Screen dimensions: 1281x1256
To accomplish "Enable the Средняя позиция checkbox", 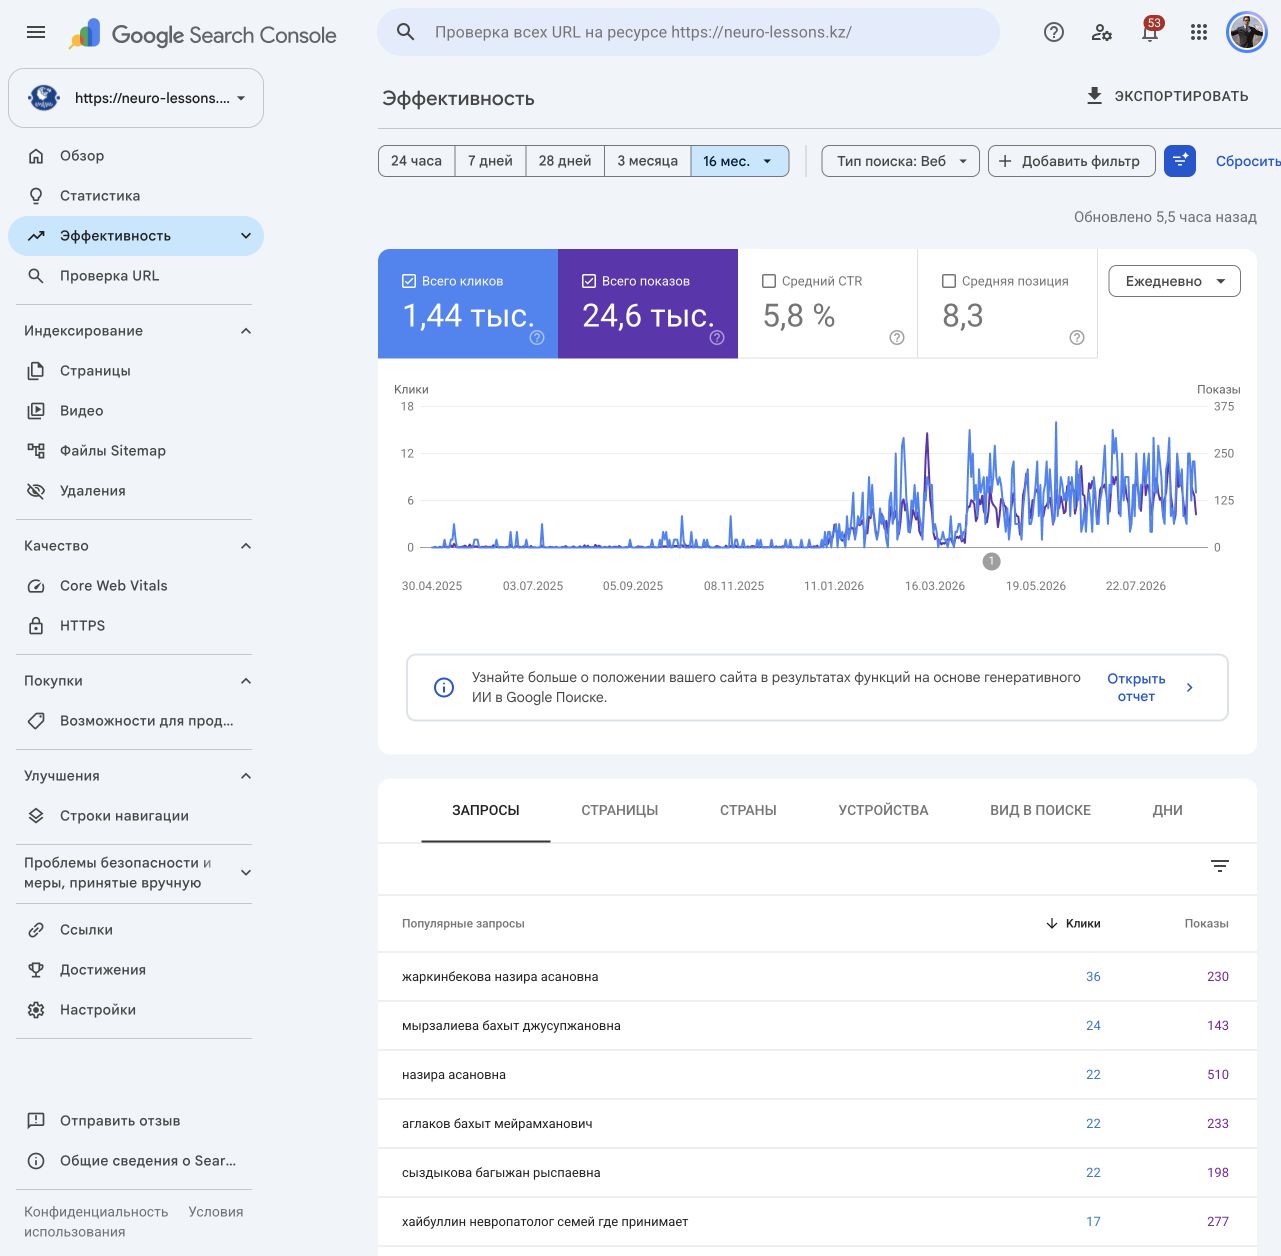I will tap(949, 281).
